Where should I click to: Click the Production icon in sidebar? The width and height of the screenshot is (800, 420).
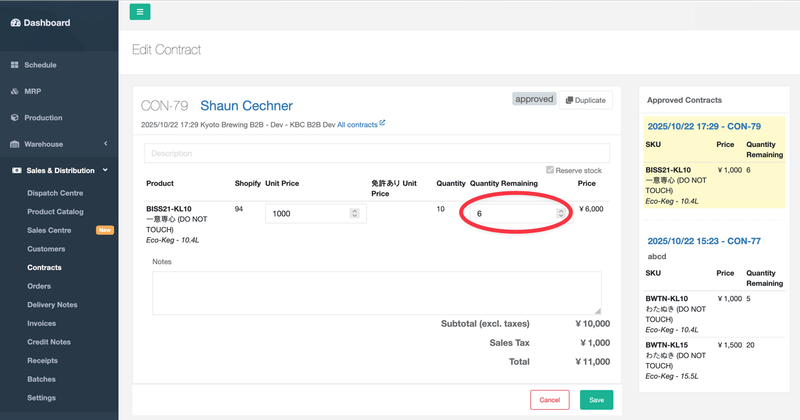tap(14, 118)
